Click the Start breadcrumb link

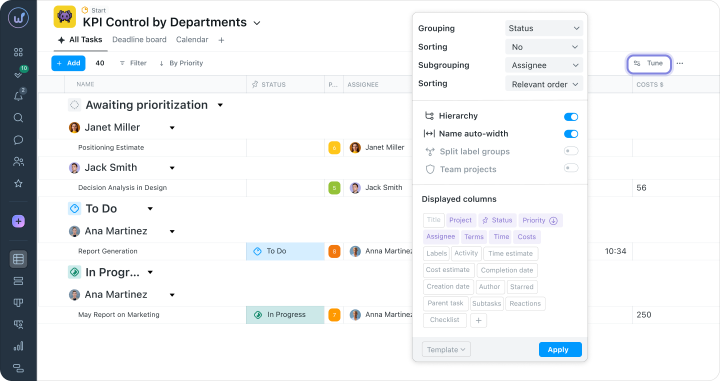98,10
